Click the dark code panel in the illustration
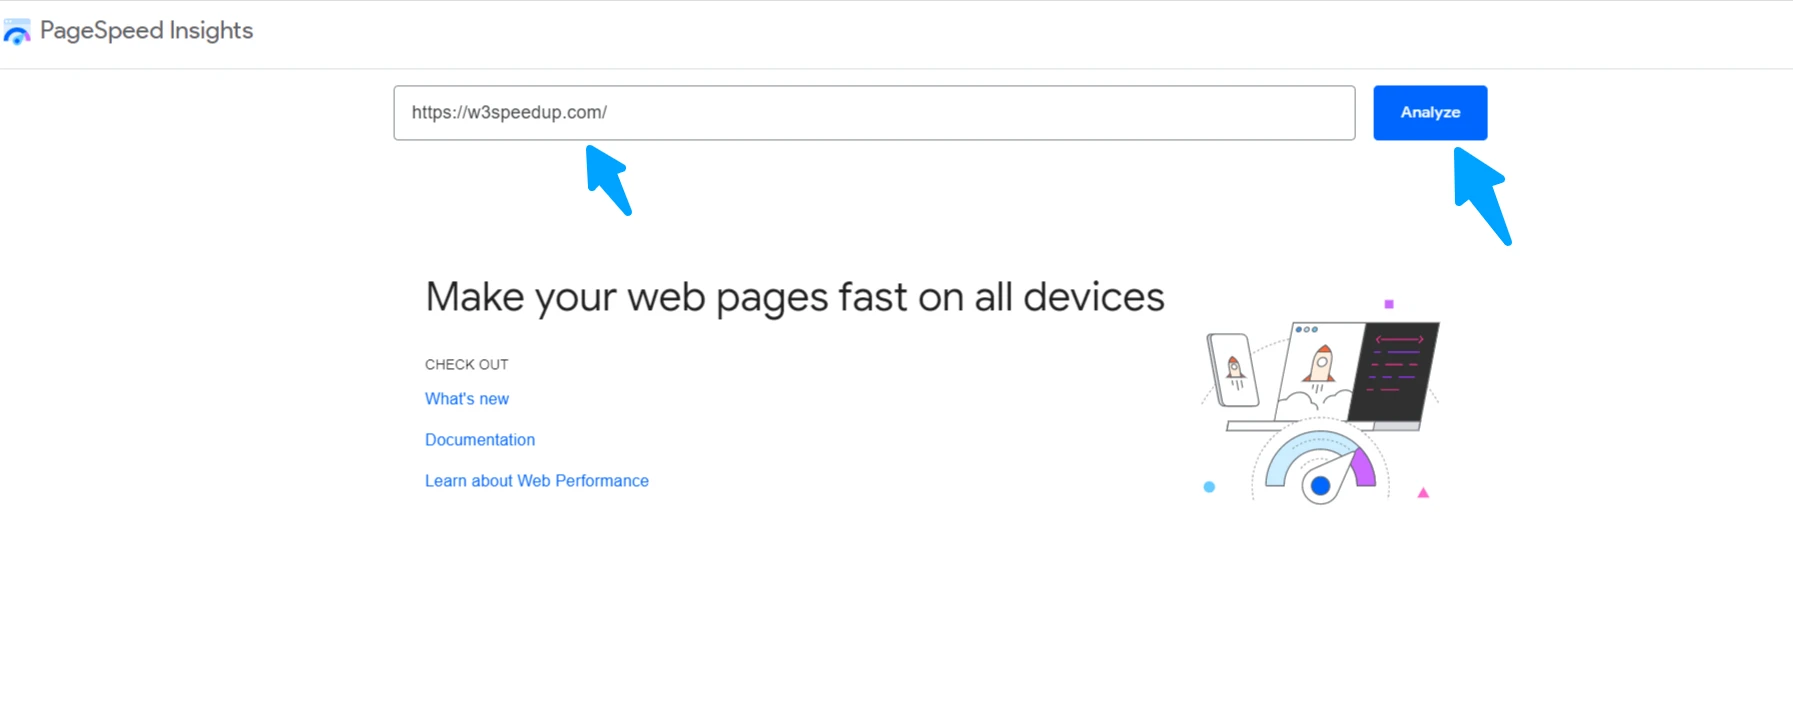Screen dimensions: 1793x719 pyautogui.click(x=1396, y=370)
